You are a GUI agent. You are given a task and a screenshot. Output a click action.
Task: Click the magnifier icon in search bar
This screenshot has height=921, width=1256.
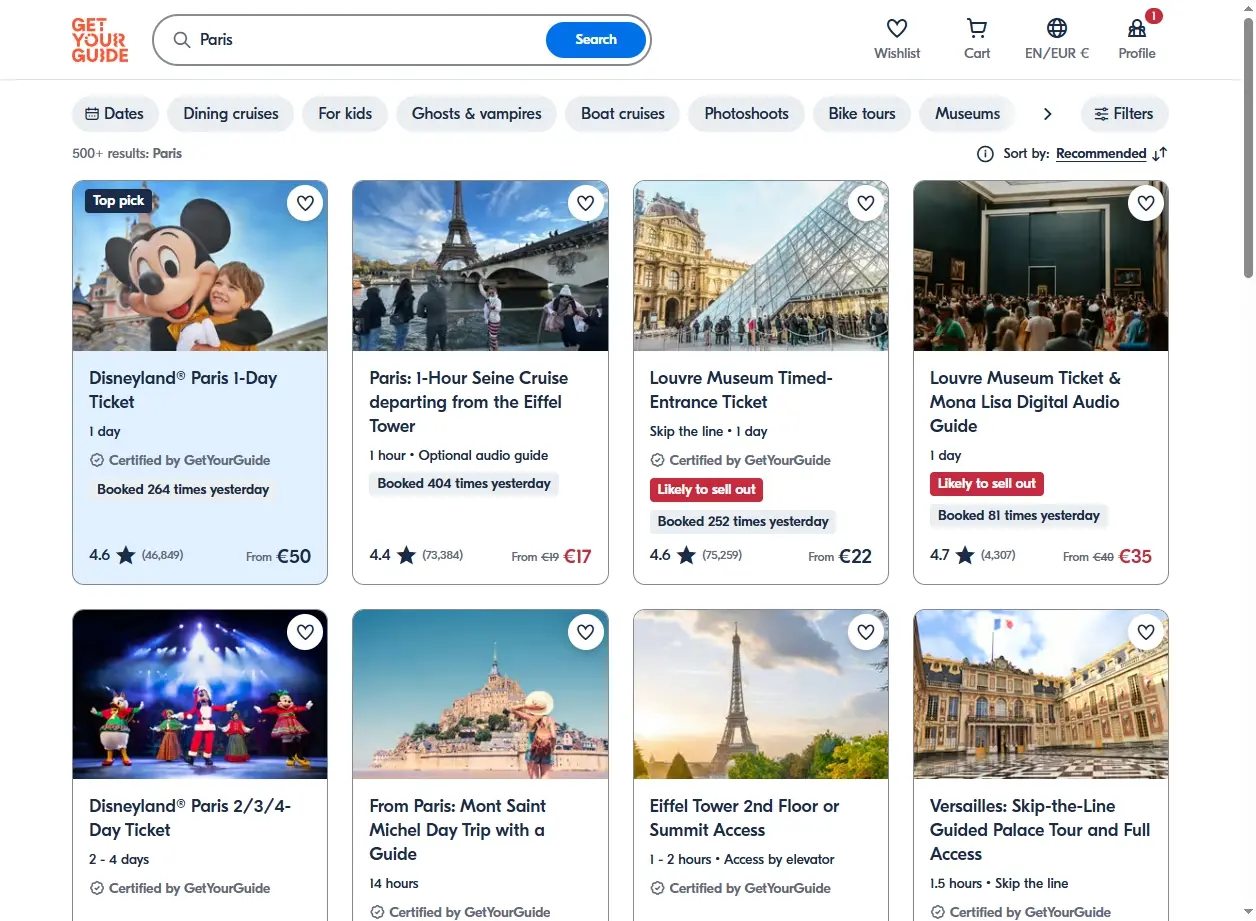click(182, 40)
